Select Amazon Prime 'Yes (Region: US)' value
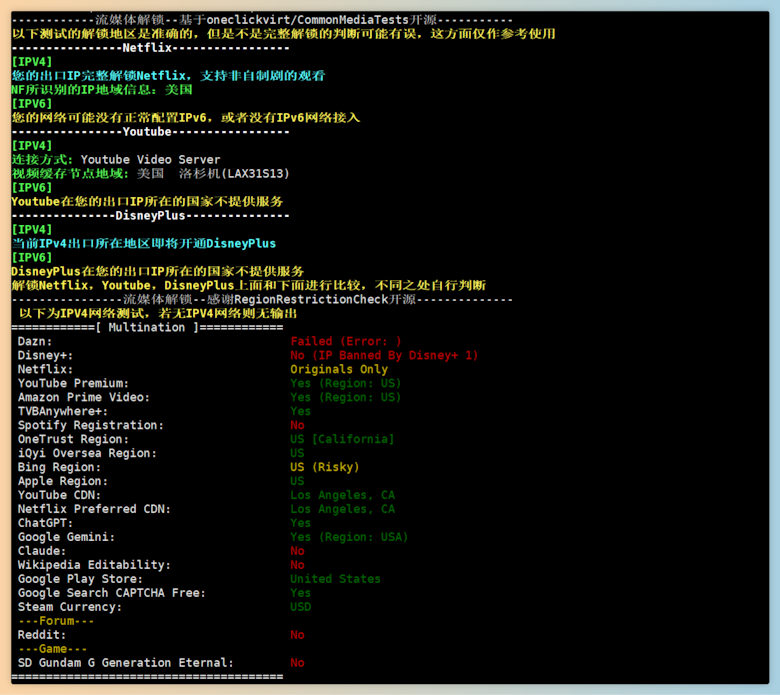This screenshot has height=695, width=780. [346, 397]
